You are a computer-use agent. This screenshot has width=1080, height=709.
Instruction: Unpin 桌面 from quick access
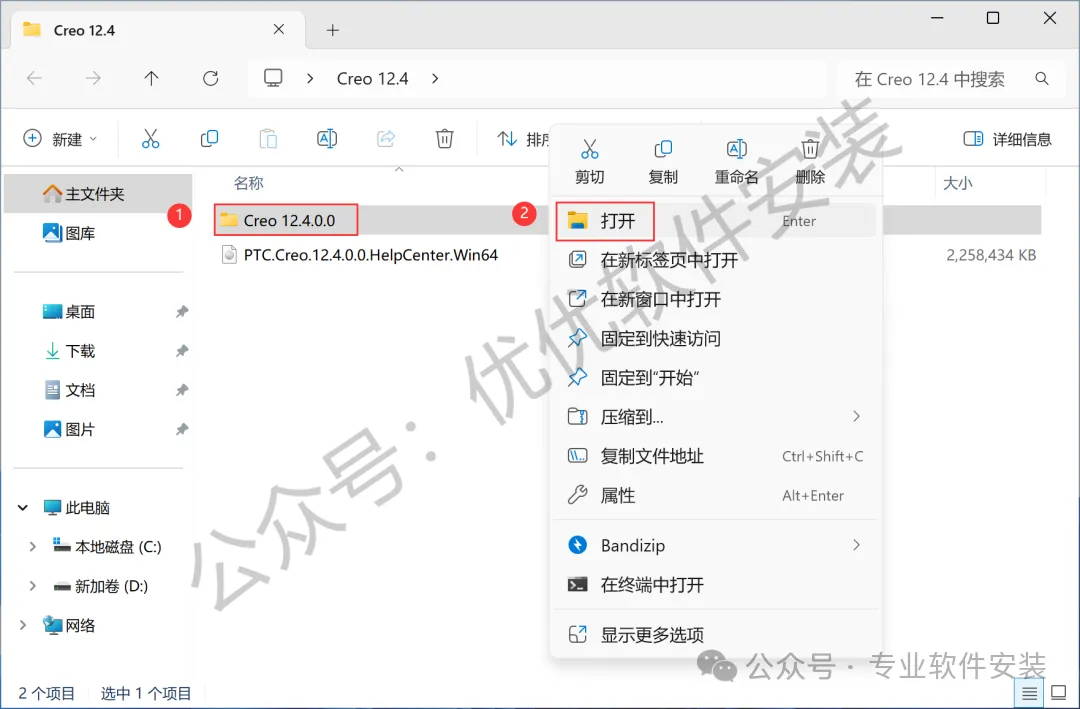182,311
